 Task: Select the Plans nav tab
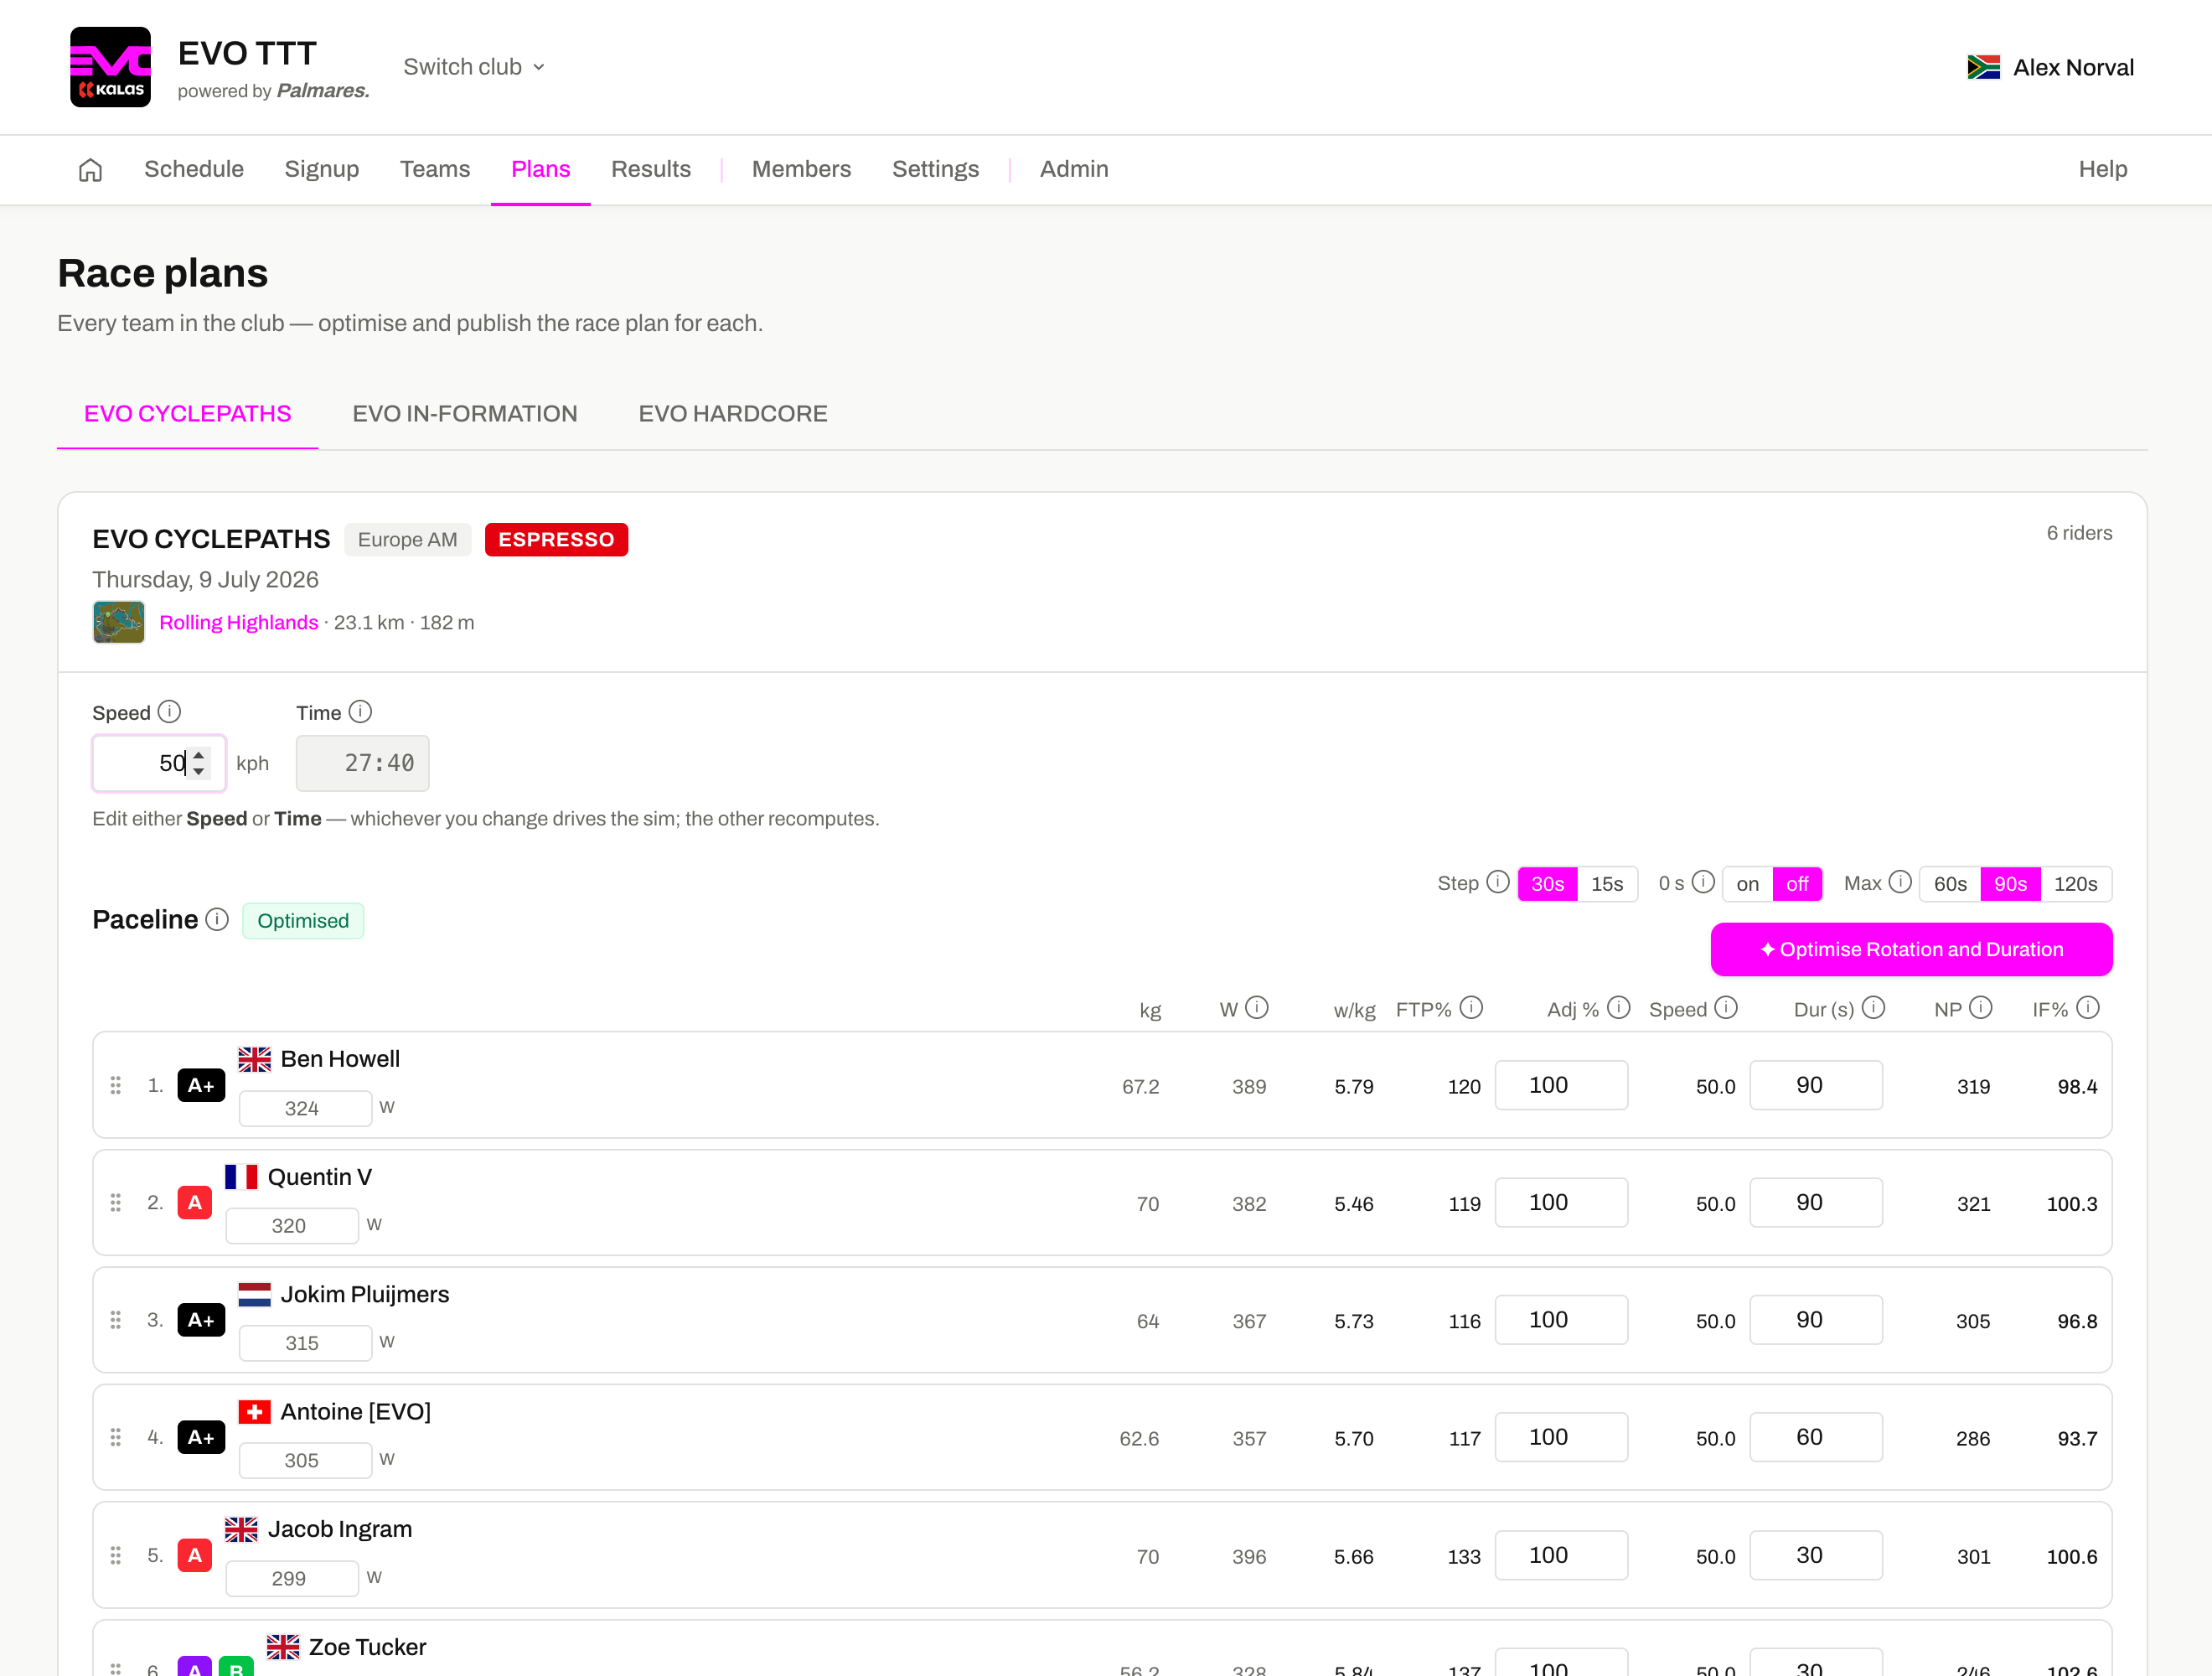[541, 169]
